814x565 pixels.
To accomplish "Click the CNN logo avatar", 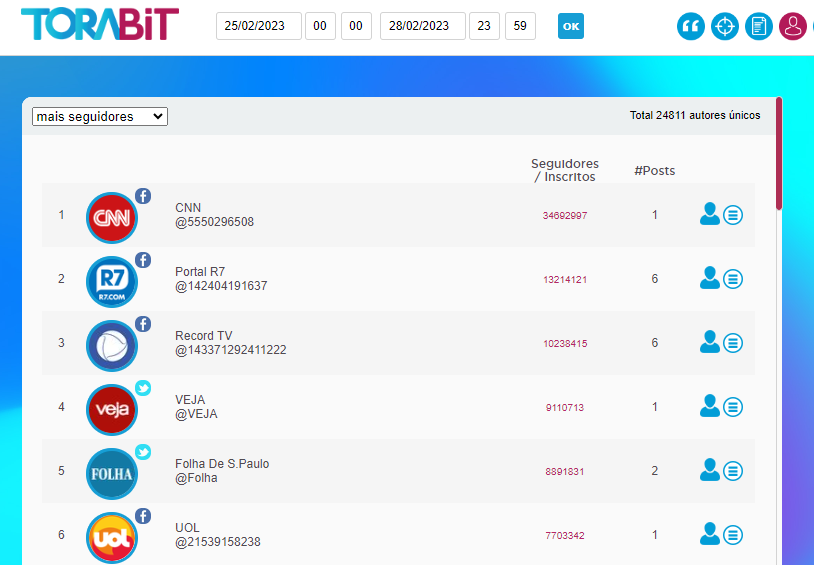I will click(112, 218).
